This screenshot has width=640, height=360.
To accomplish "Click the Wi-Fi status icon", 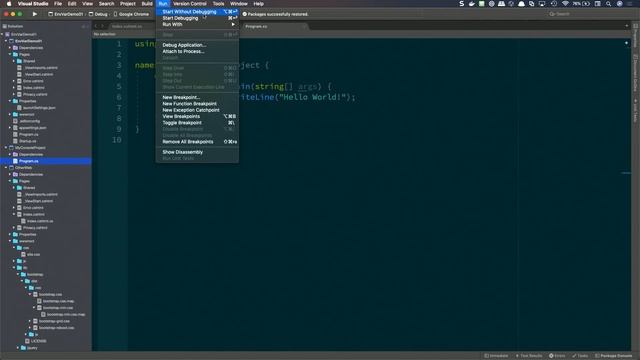I will 565,4.
